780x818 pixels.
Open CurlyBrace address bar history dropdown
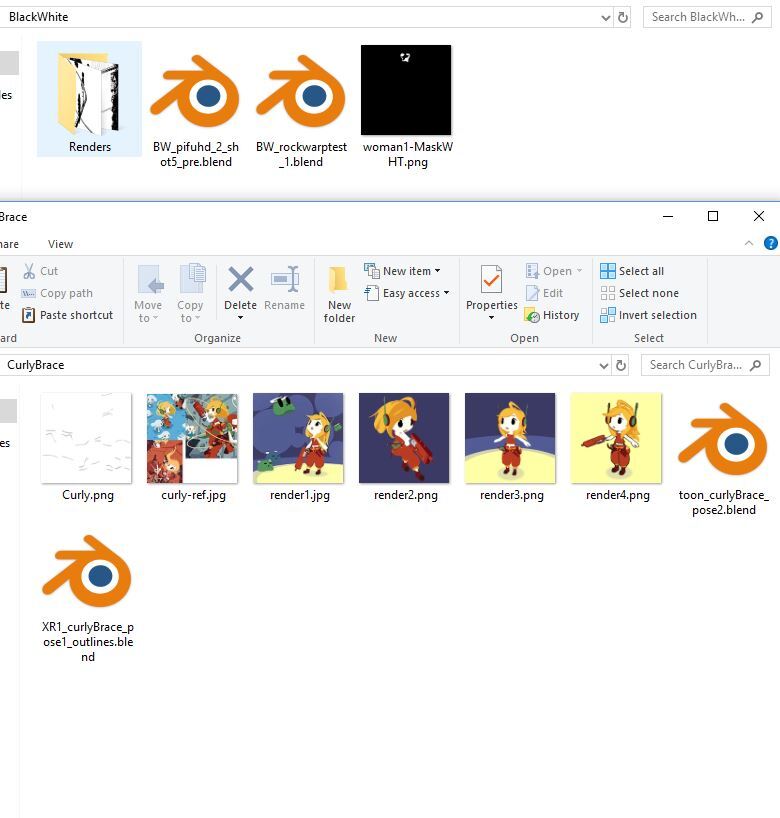tap(604, 365)
